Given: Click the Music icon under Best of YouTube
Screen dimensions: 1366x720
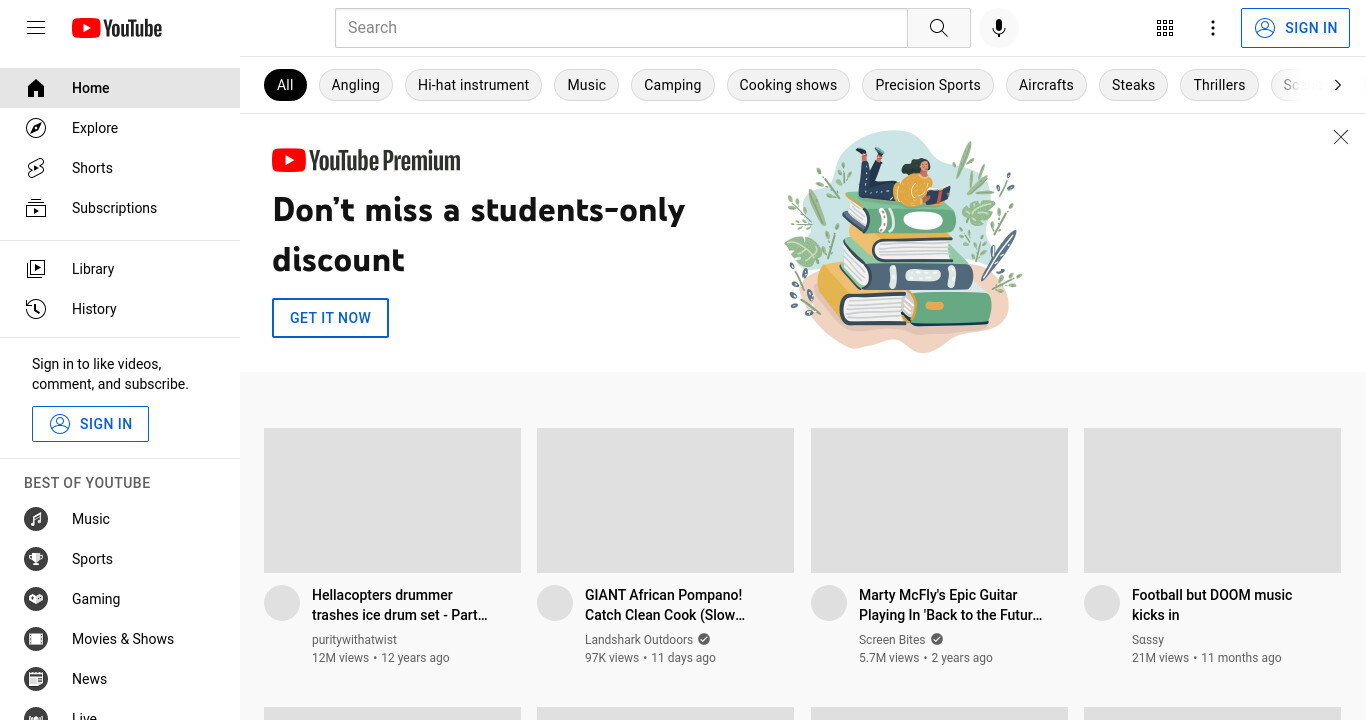Looking at the screenshot, I should tap(36, 519).
